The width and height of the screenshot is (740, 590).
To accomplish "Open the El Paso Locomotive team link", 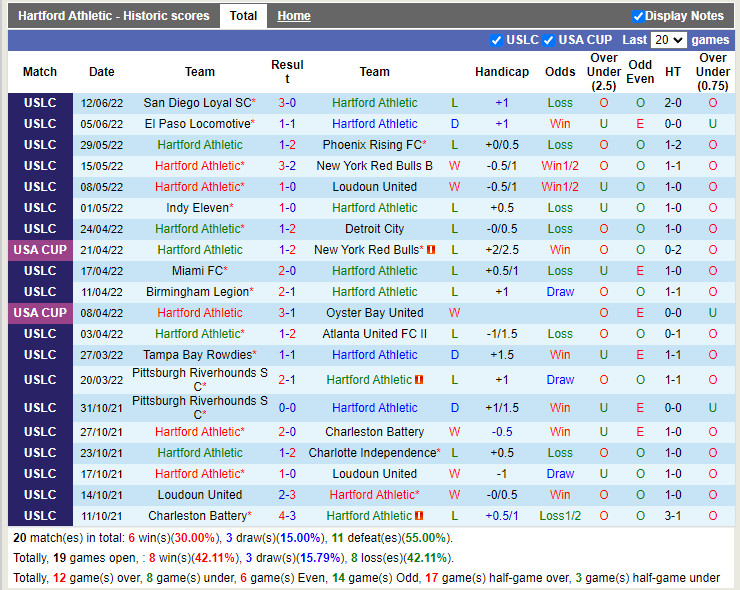I will (197, 124).
